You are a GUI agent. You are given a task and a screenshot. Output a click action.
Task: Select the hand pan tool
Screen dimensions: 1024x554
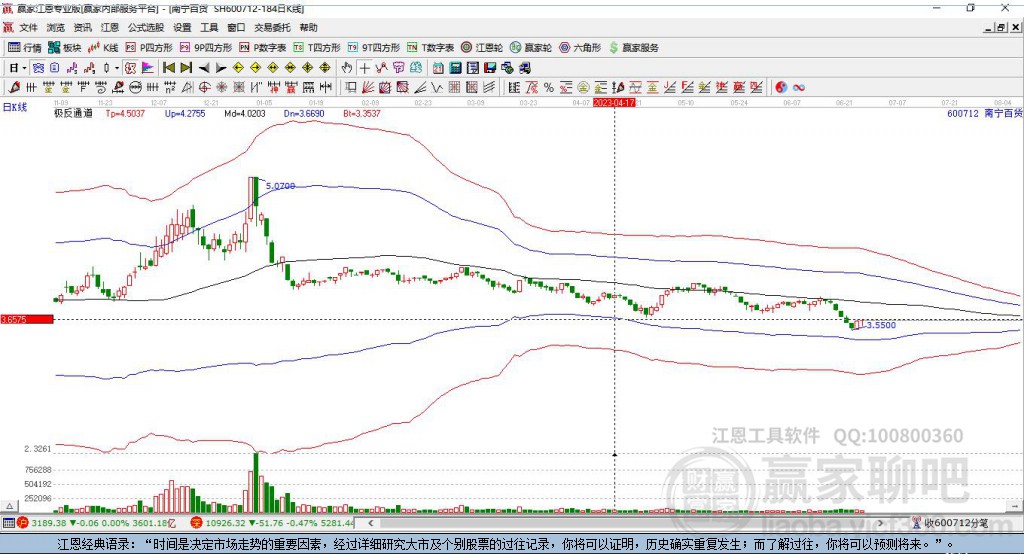347,68
